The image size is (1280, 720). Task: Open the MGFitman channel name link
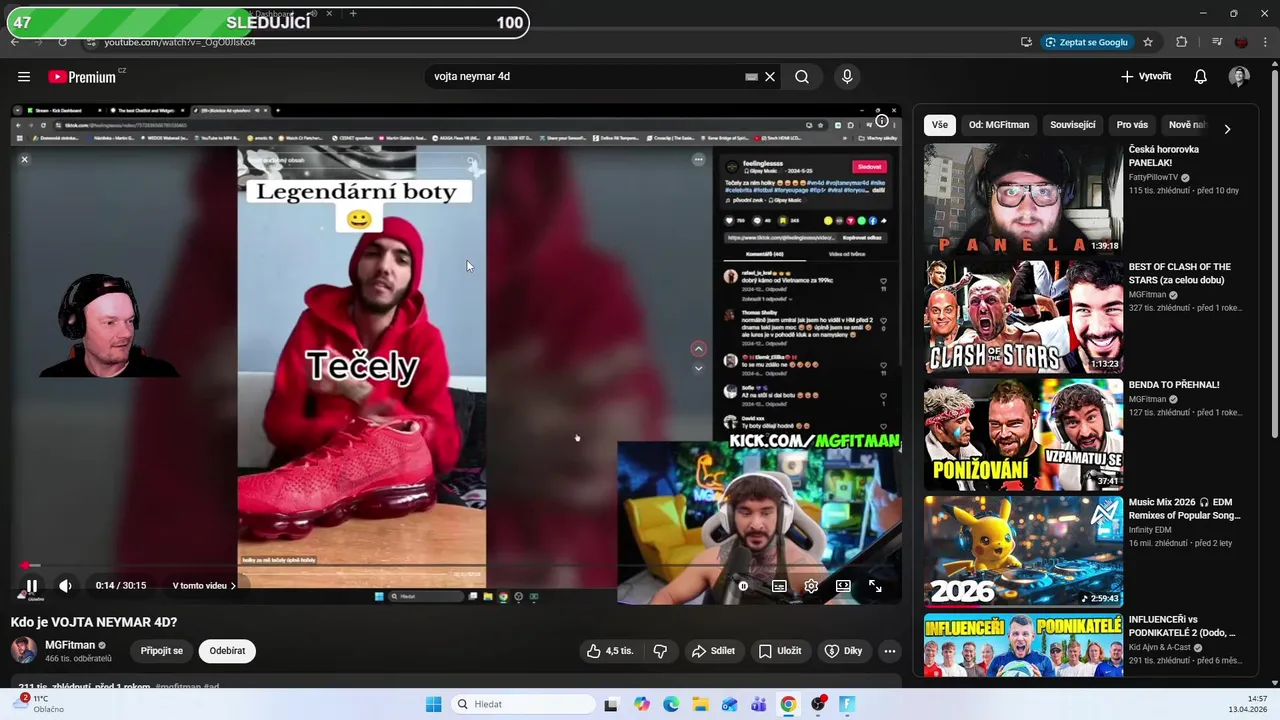(70, 645)
